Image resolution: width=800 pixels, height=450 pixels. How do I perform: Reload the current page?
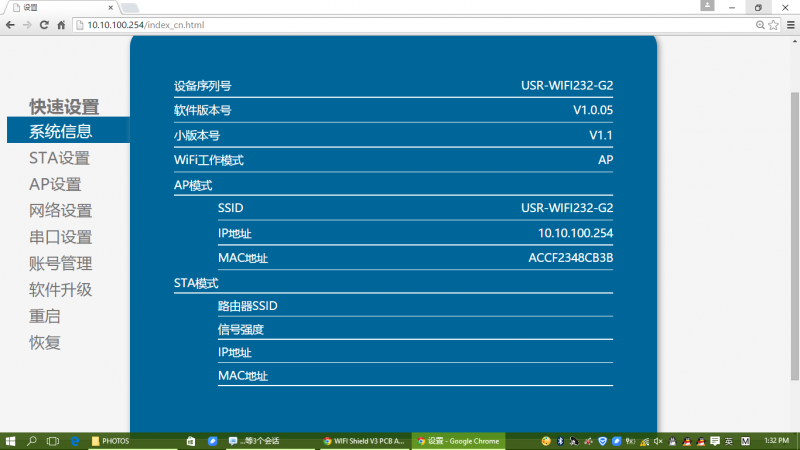[44, 25]
